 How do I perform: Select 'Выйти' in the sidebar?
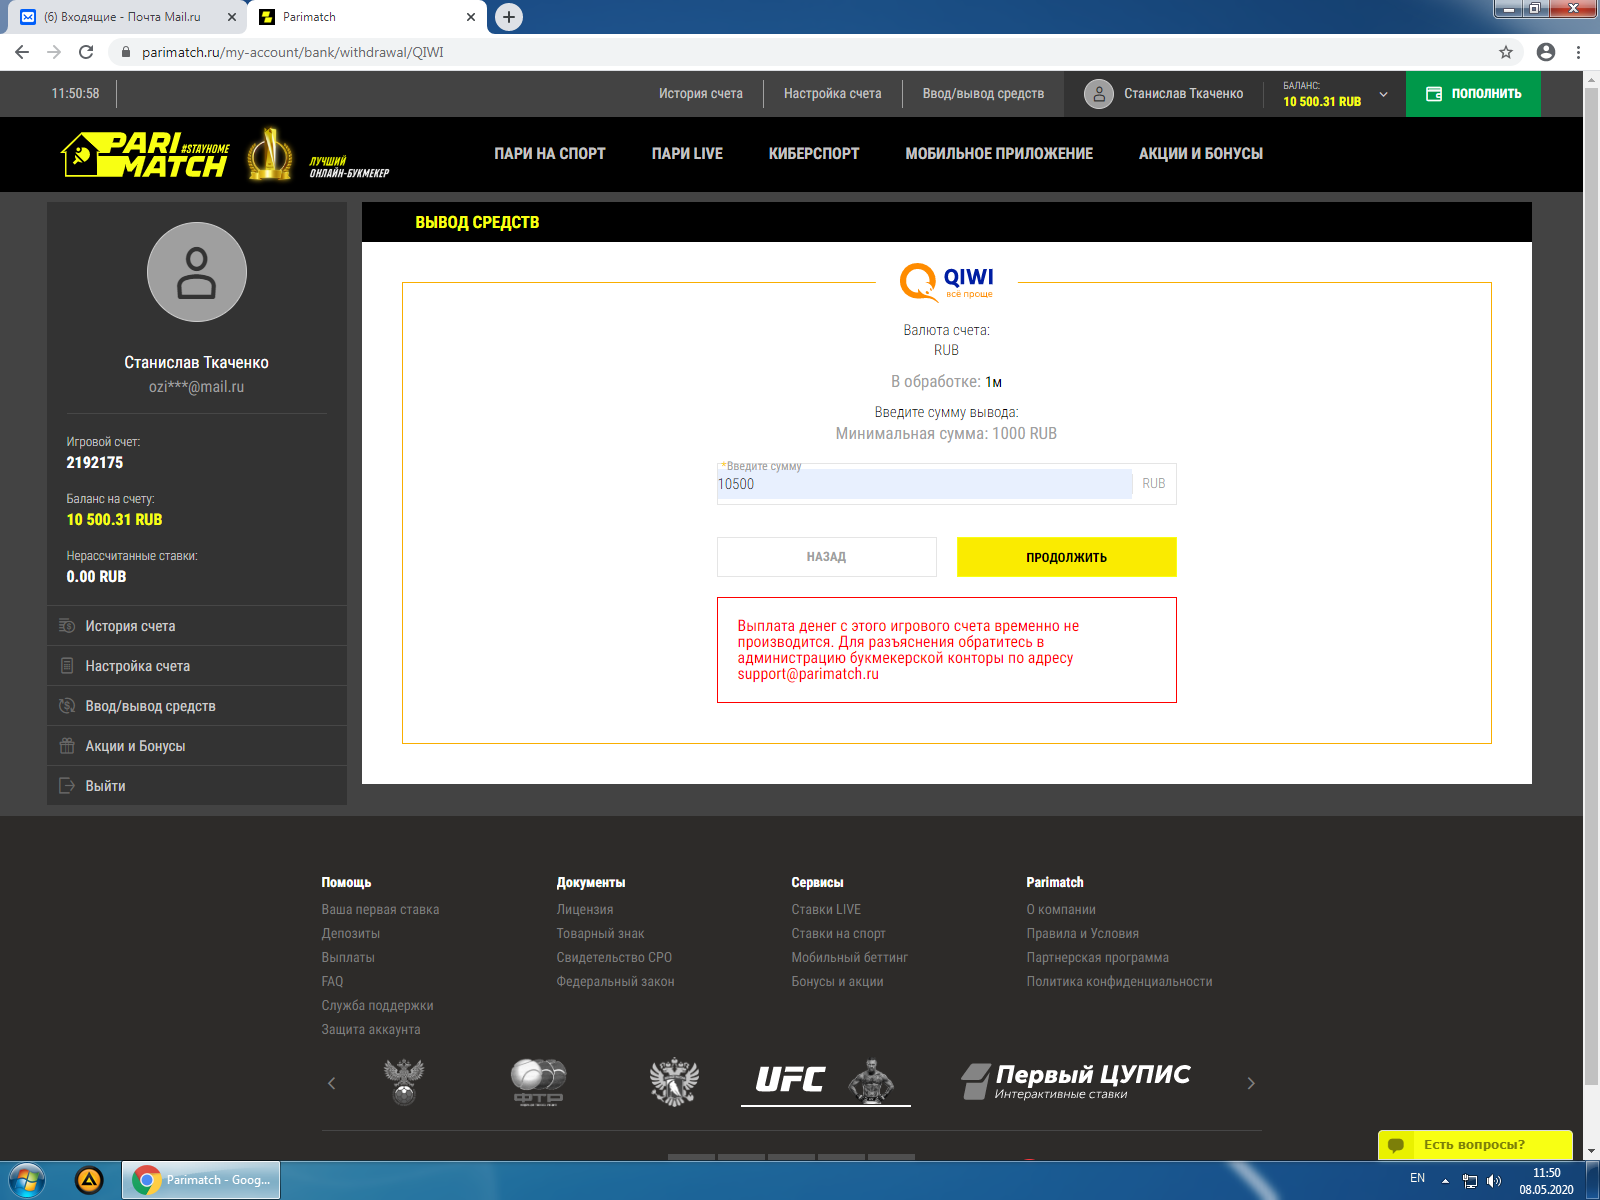click(105, 786)
